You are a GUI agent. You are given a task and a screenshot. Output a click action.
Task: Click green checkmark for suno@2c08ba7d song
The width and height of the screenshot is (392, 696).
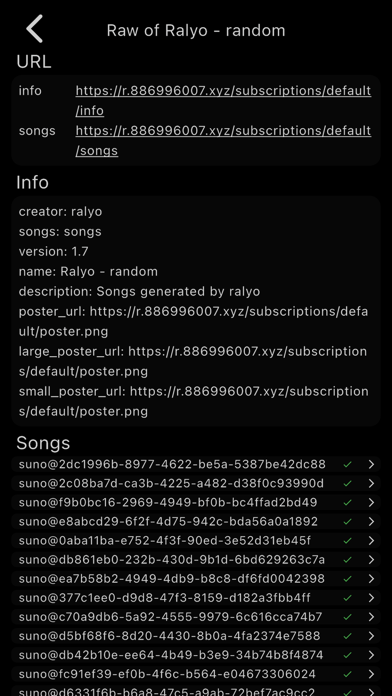click(348, 483)
